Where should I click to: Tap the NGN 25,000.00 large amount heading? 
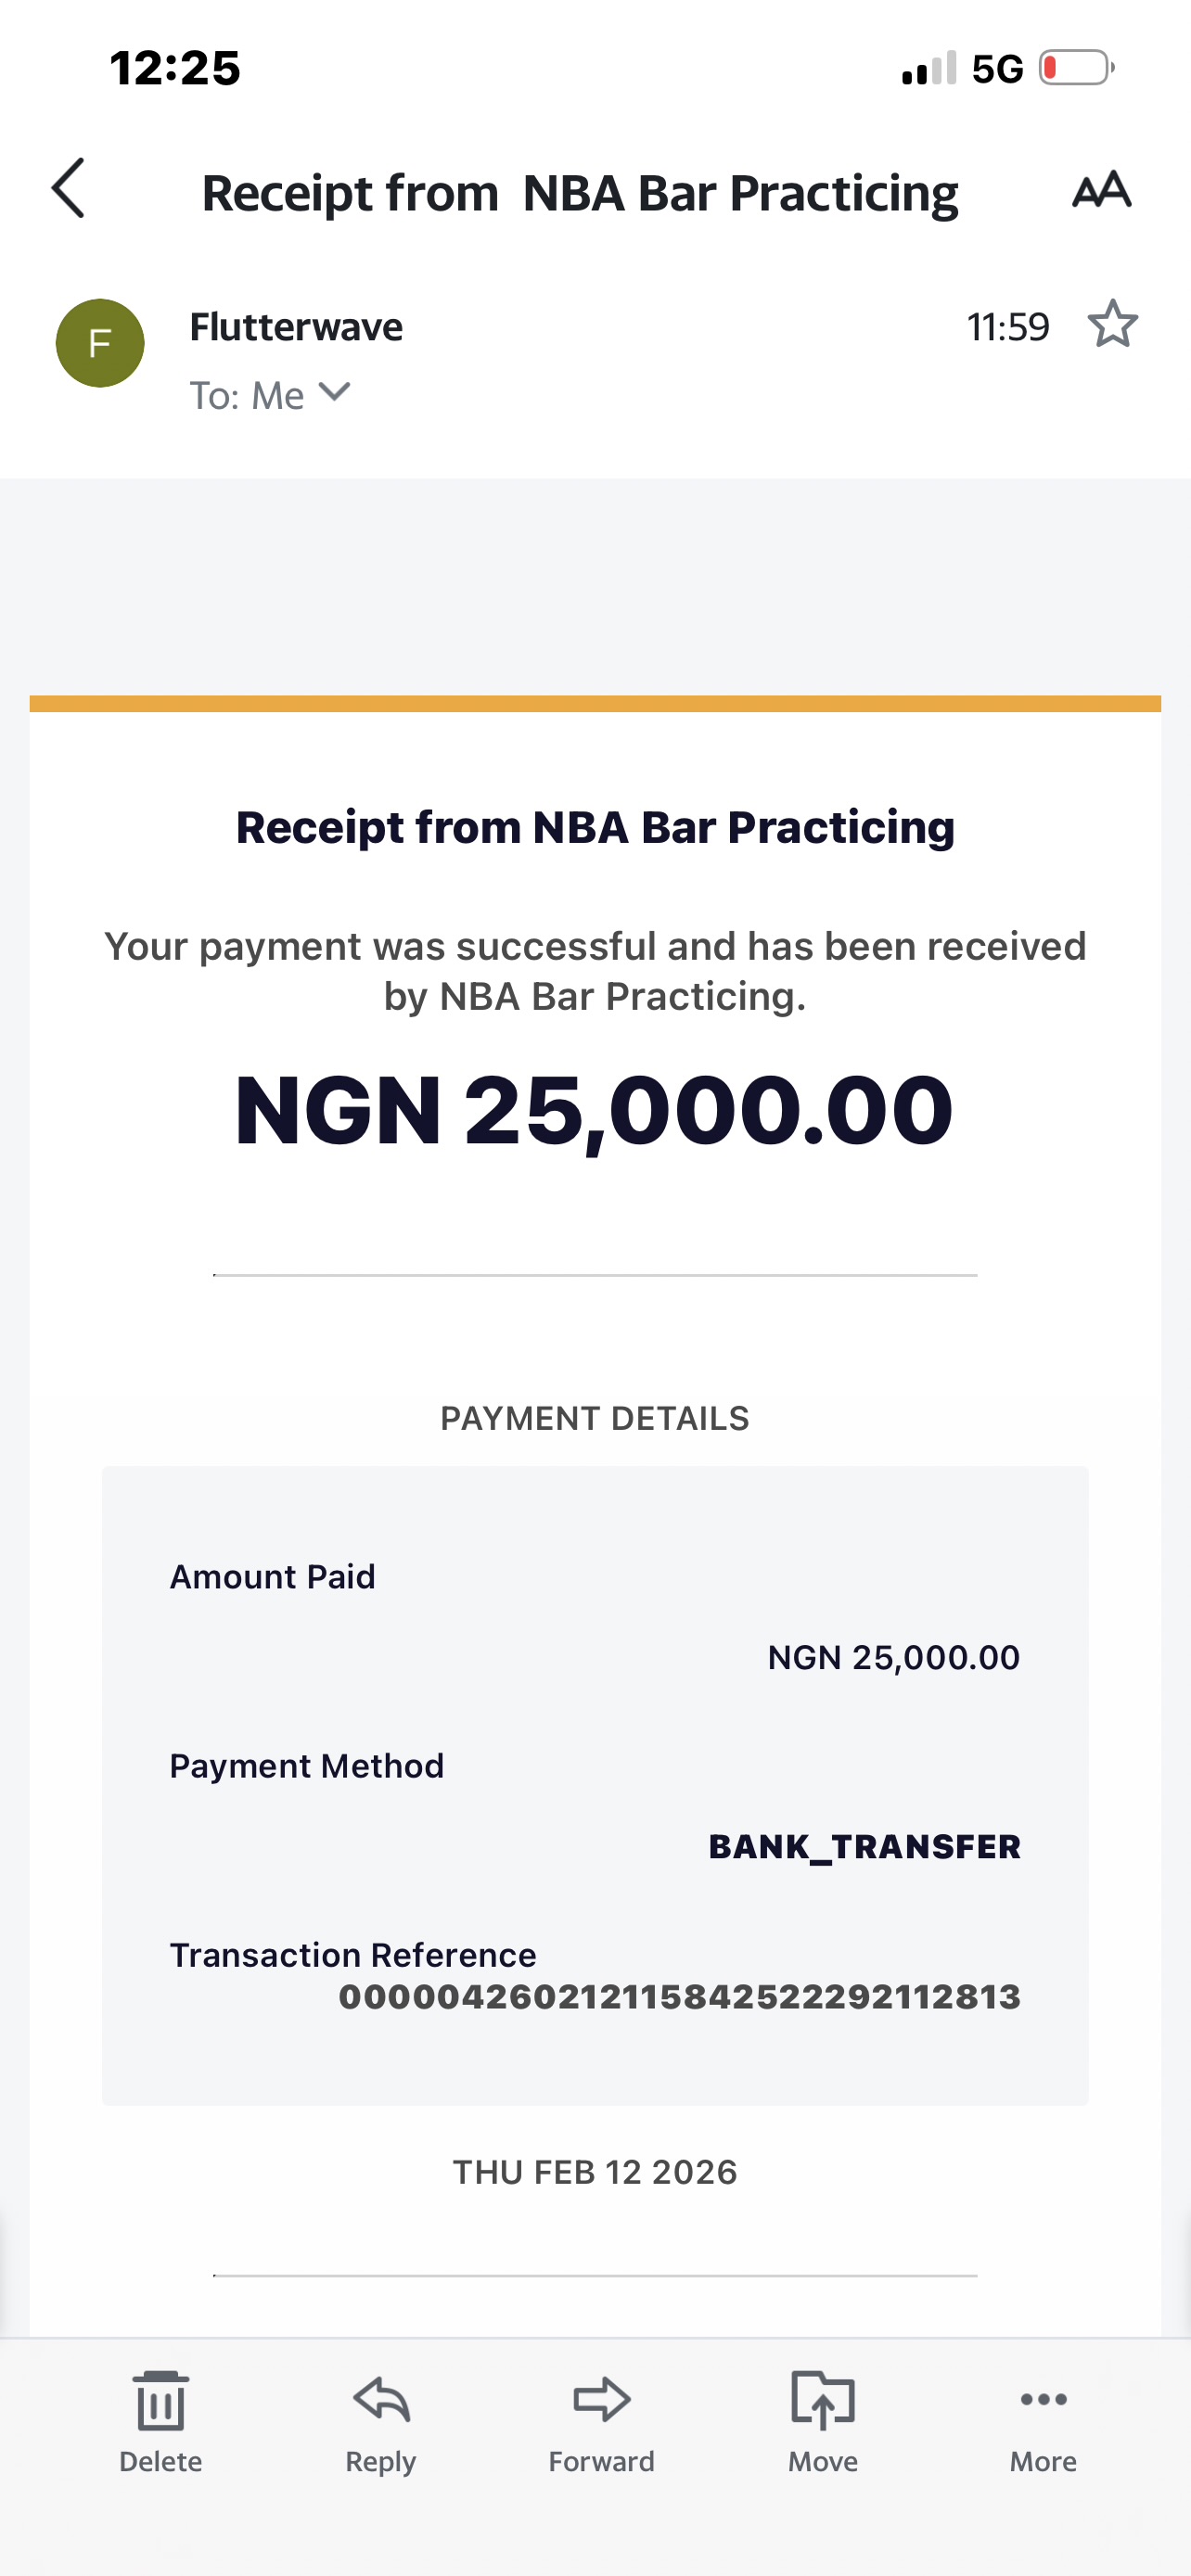(x=594, y=1110)
